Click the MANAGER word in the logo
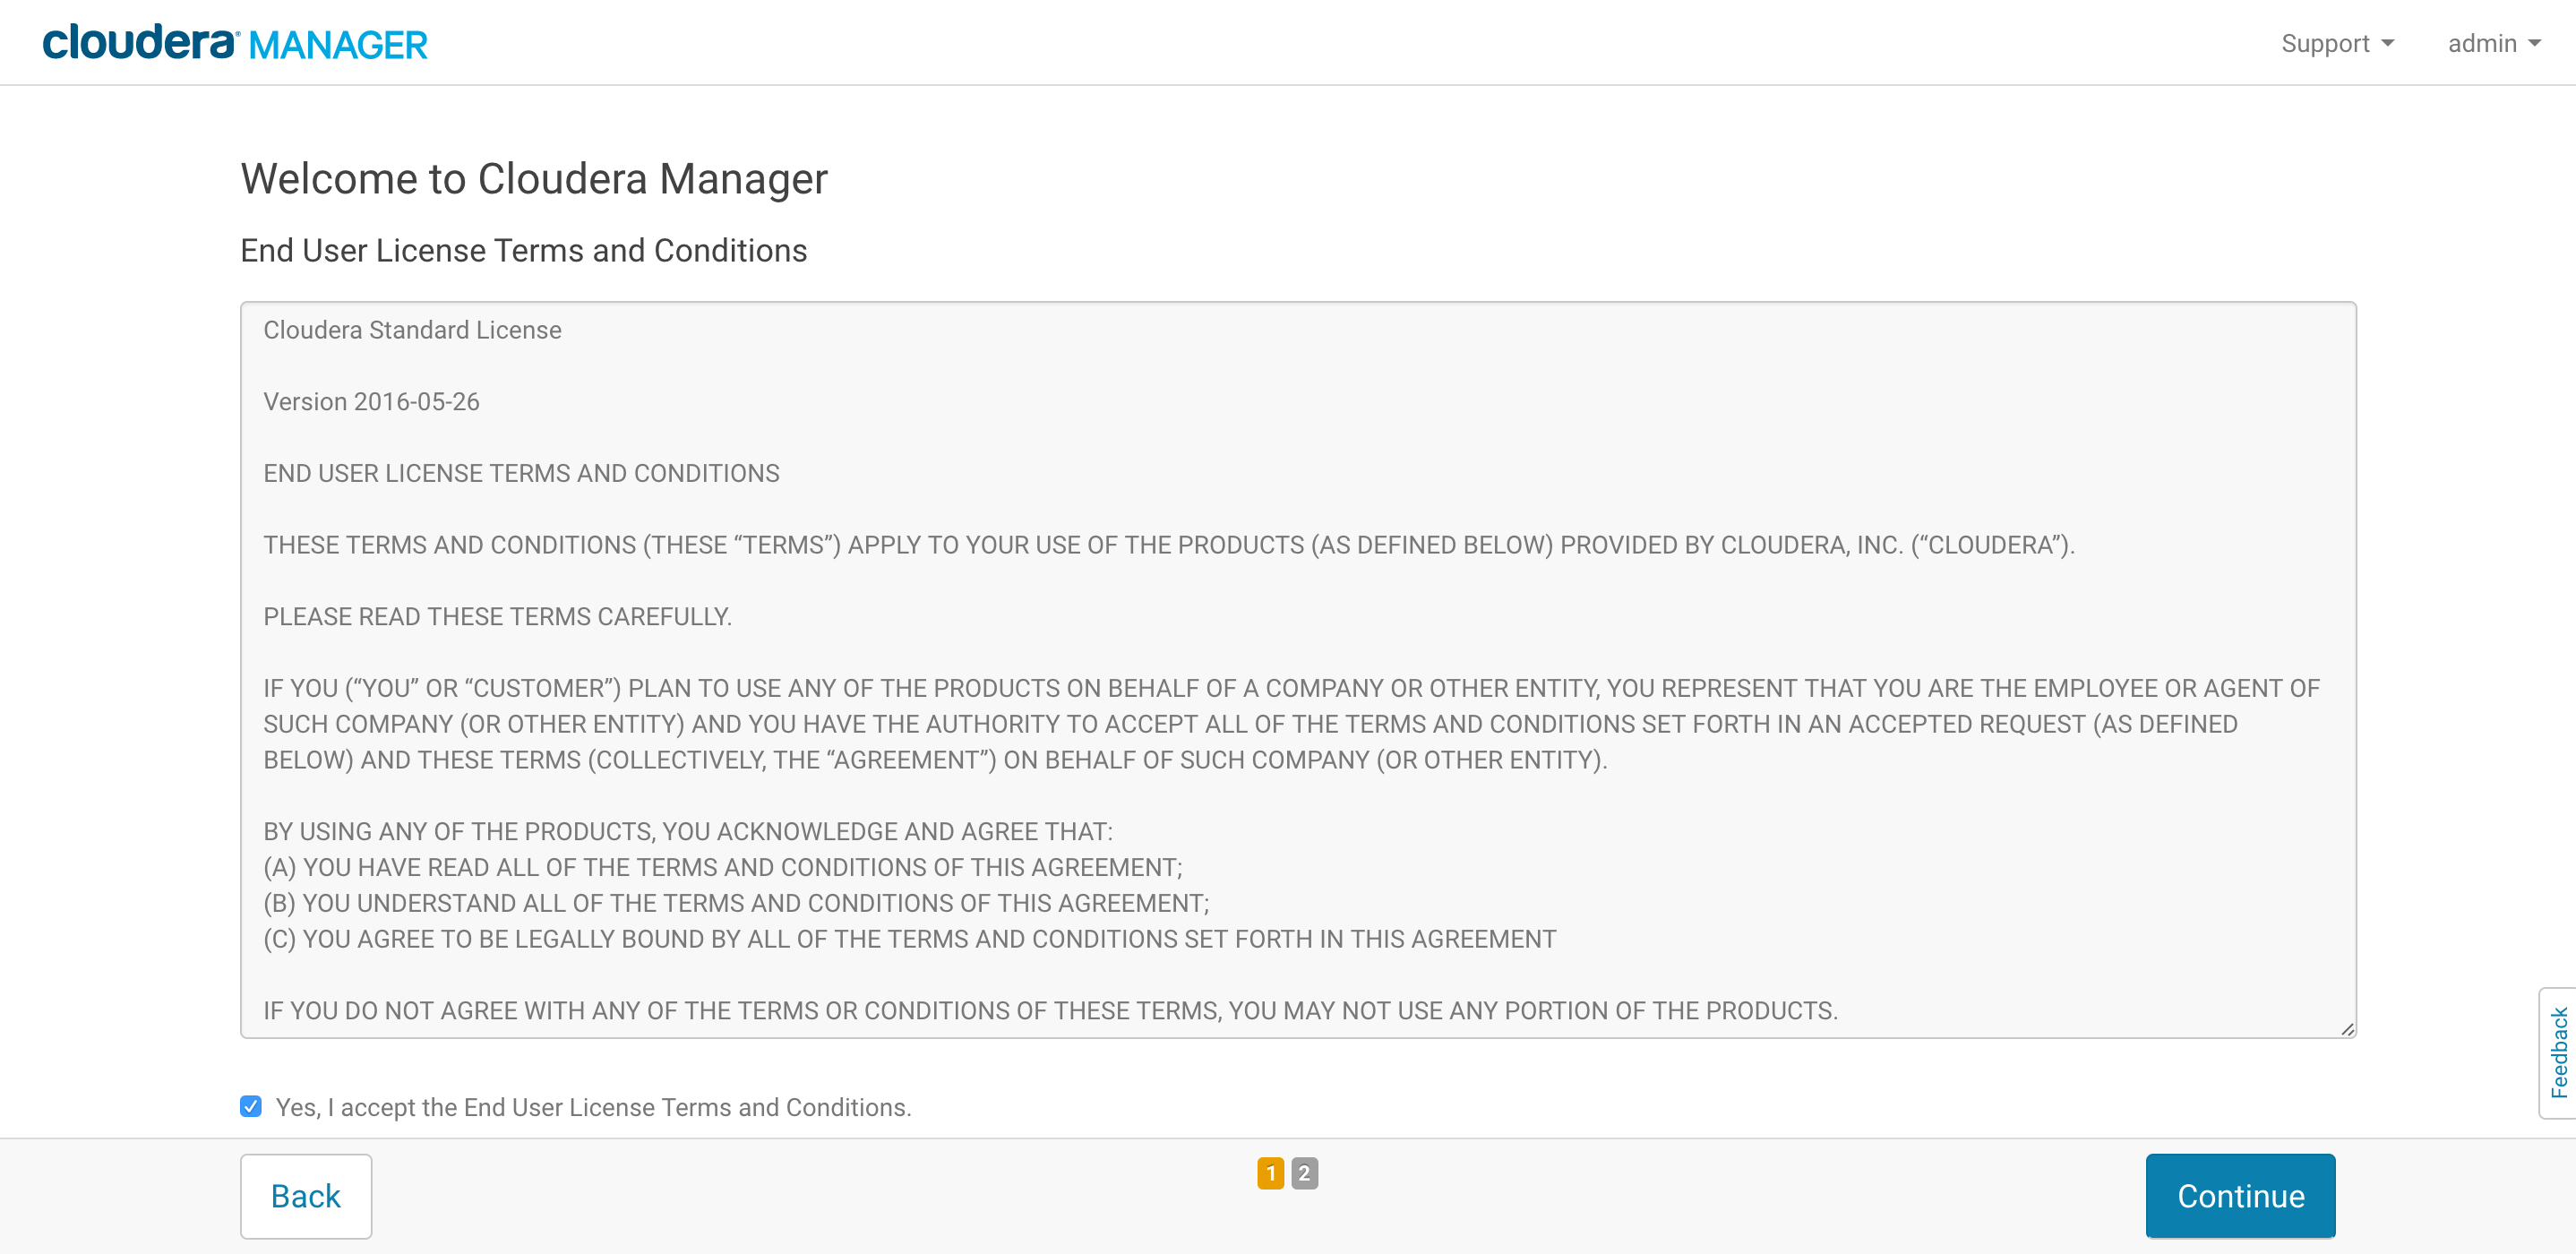2576x1254 pixels. pyautogui.click(x=338, y=46)
